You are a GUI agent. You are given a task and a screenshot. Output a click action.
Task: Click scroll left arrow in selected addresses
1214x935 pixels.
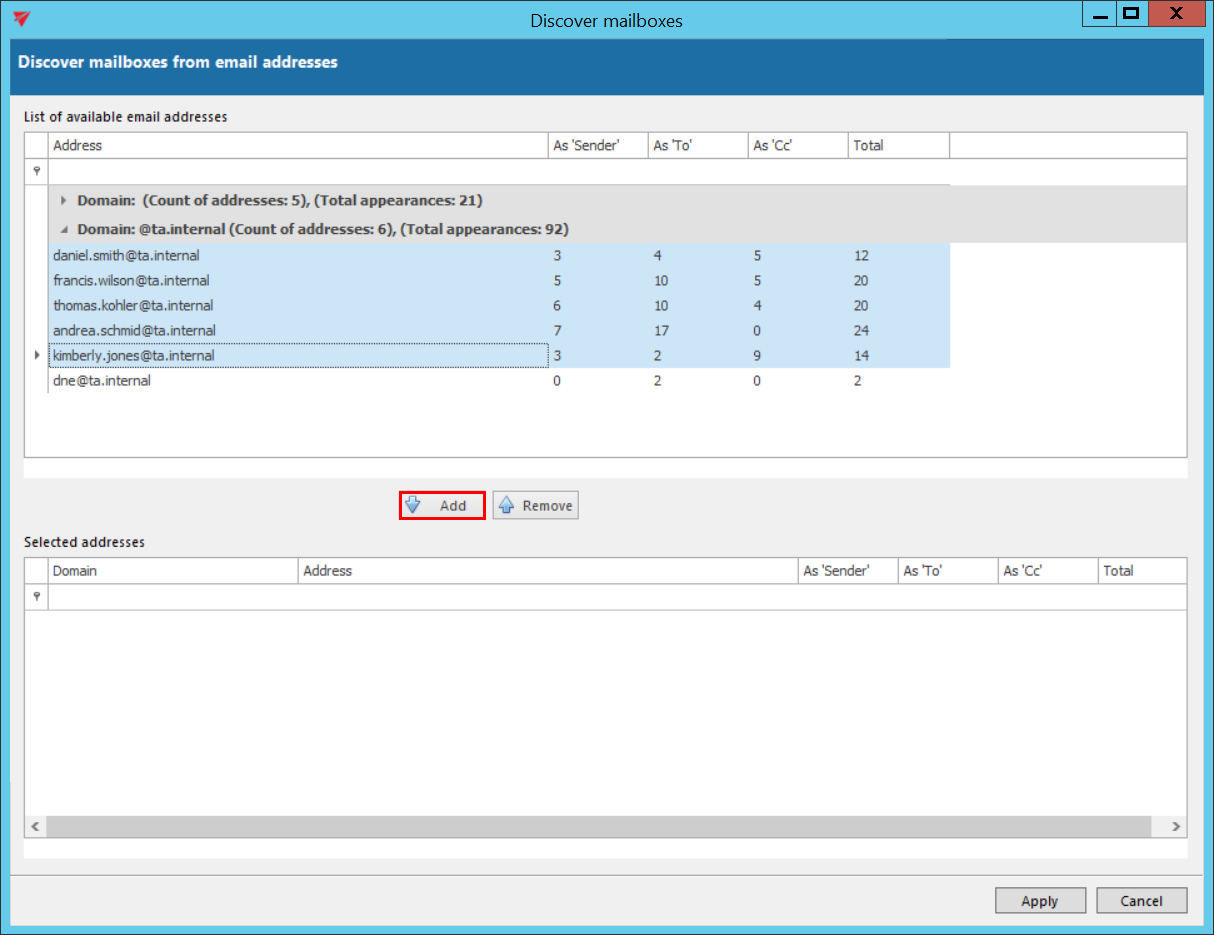pyautogui.click(x=36, y=827)
